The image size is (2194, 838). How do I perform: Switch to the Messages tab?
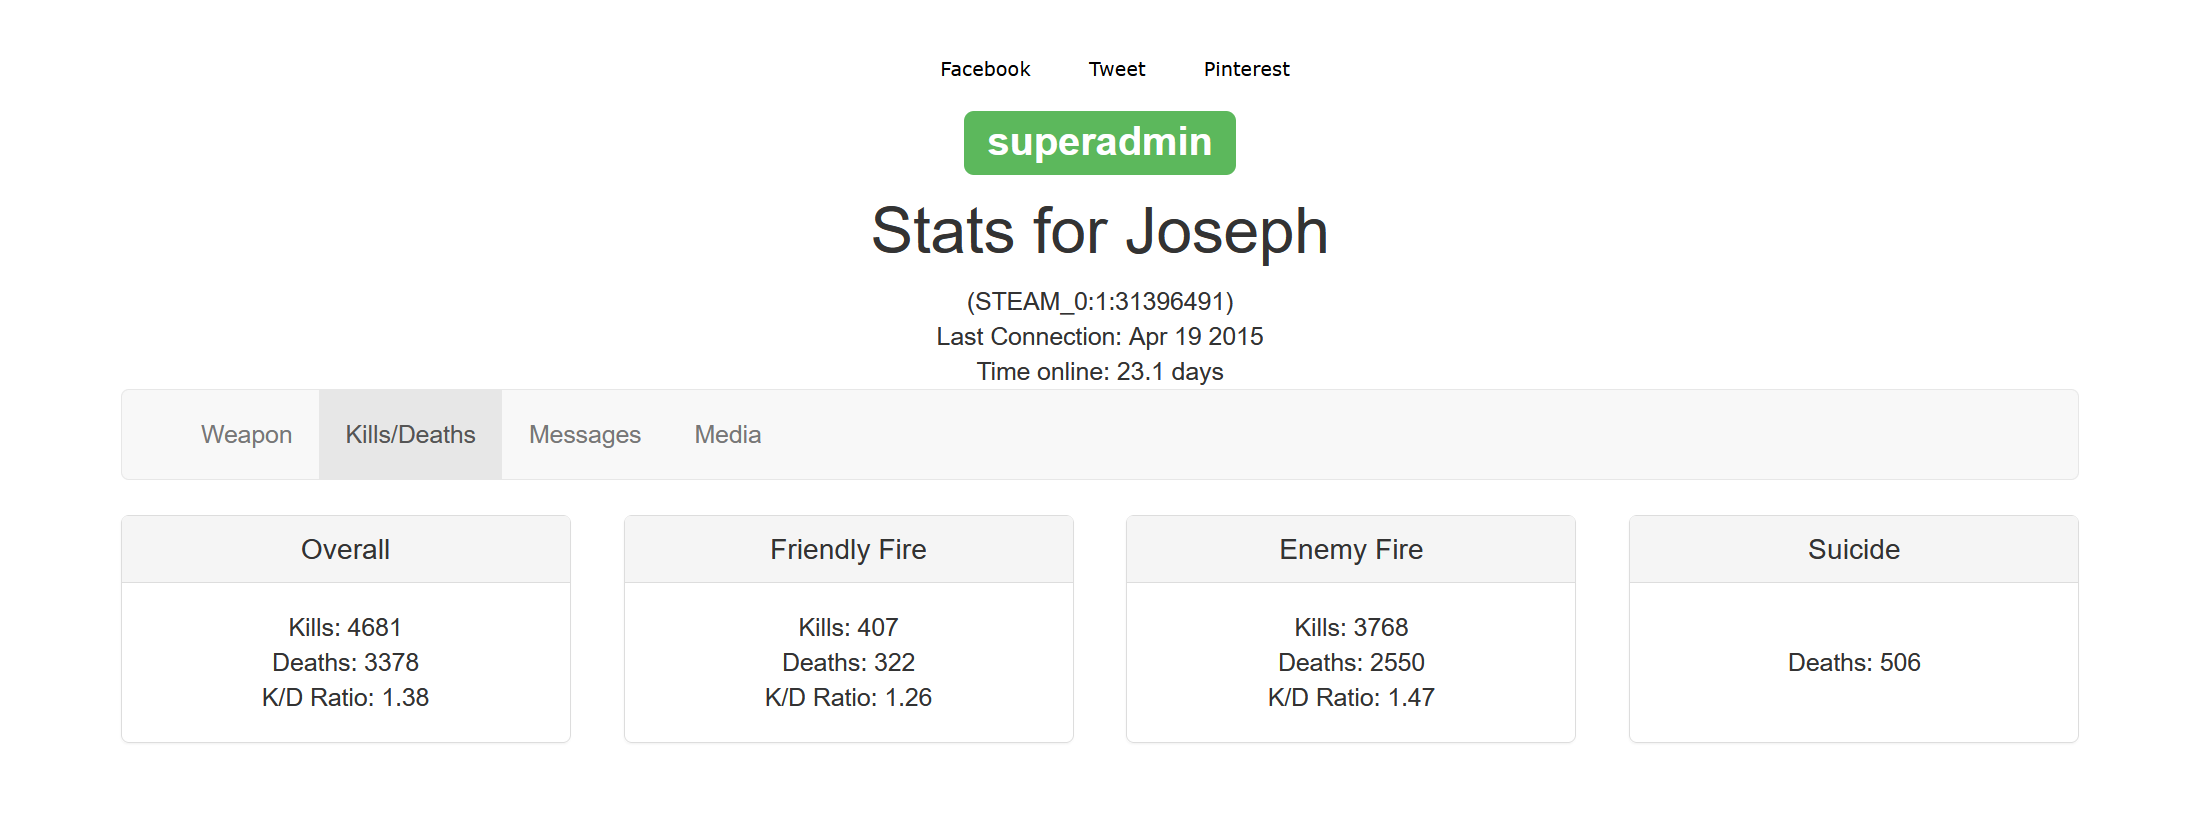point(584,435)
